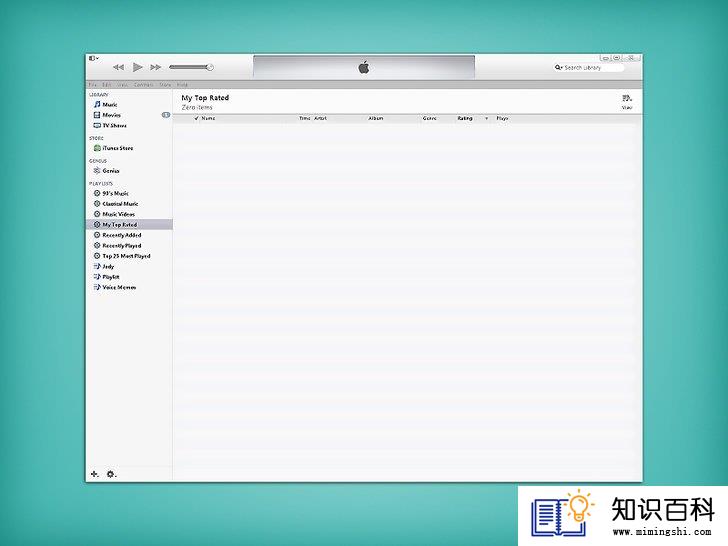
Task: Open the Store menu
Action: 165,84
